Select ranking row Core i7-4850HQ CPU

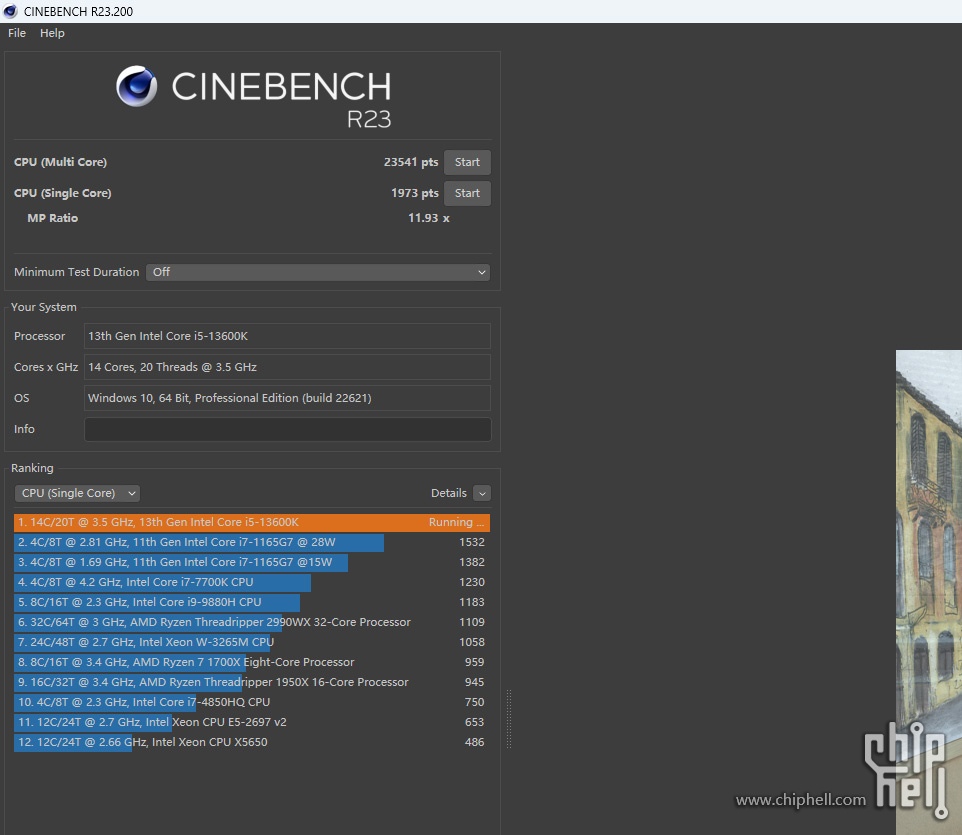coord(252,702)
